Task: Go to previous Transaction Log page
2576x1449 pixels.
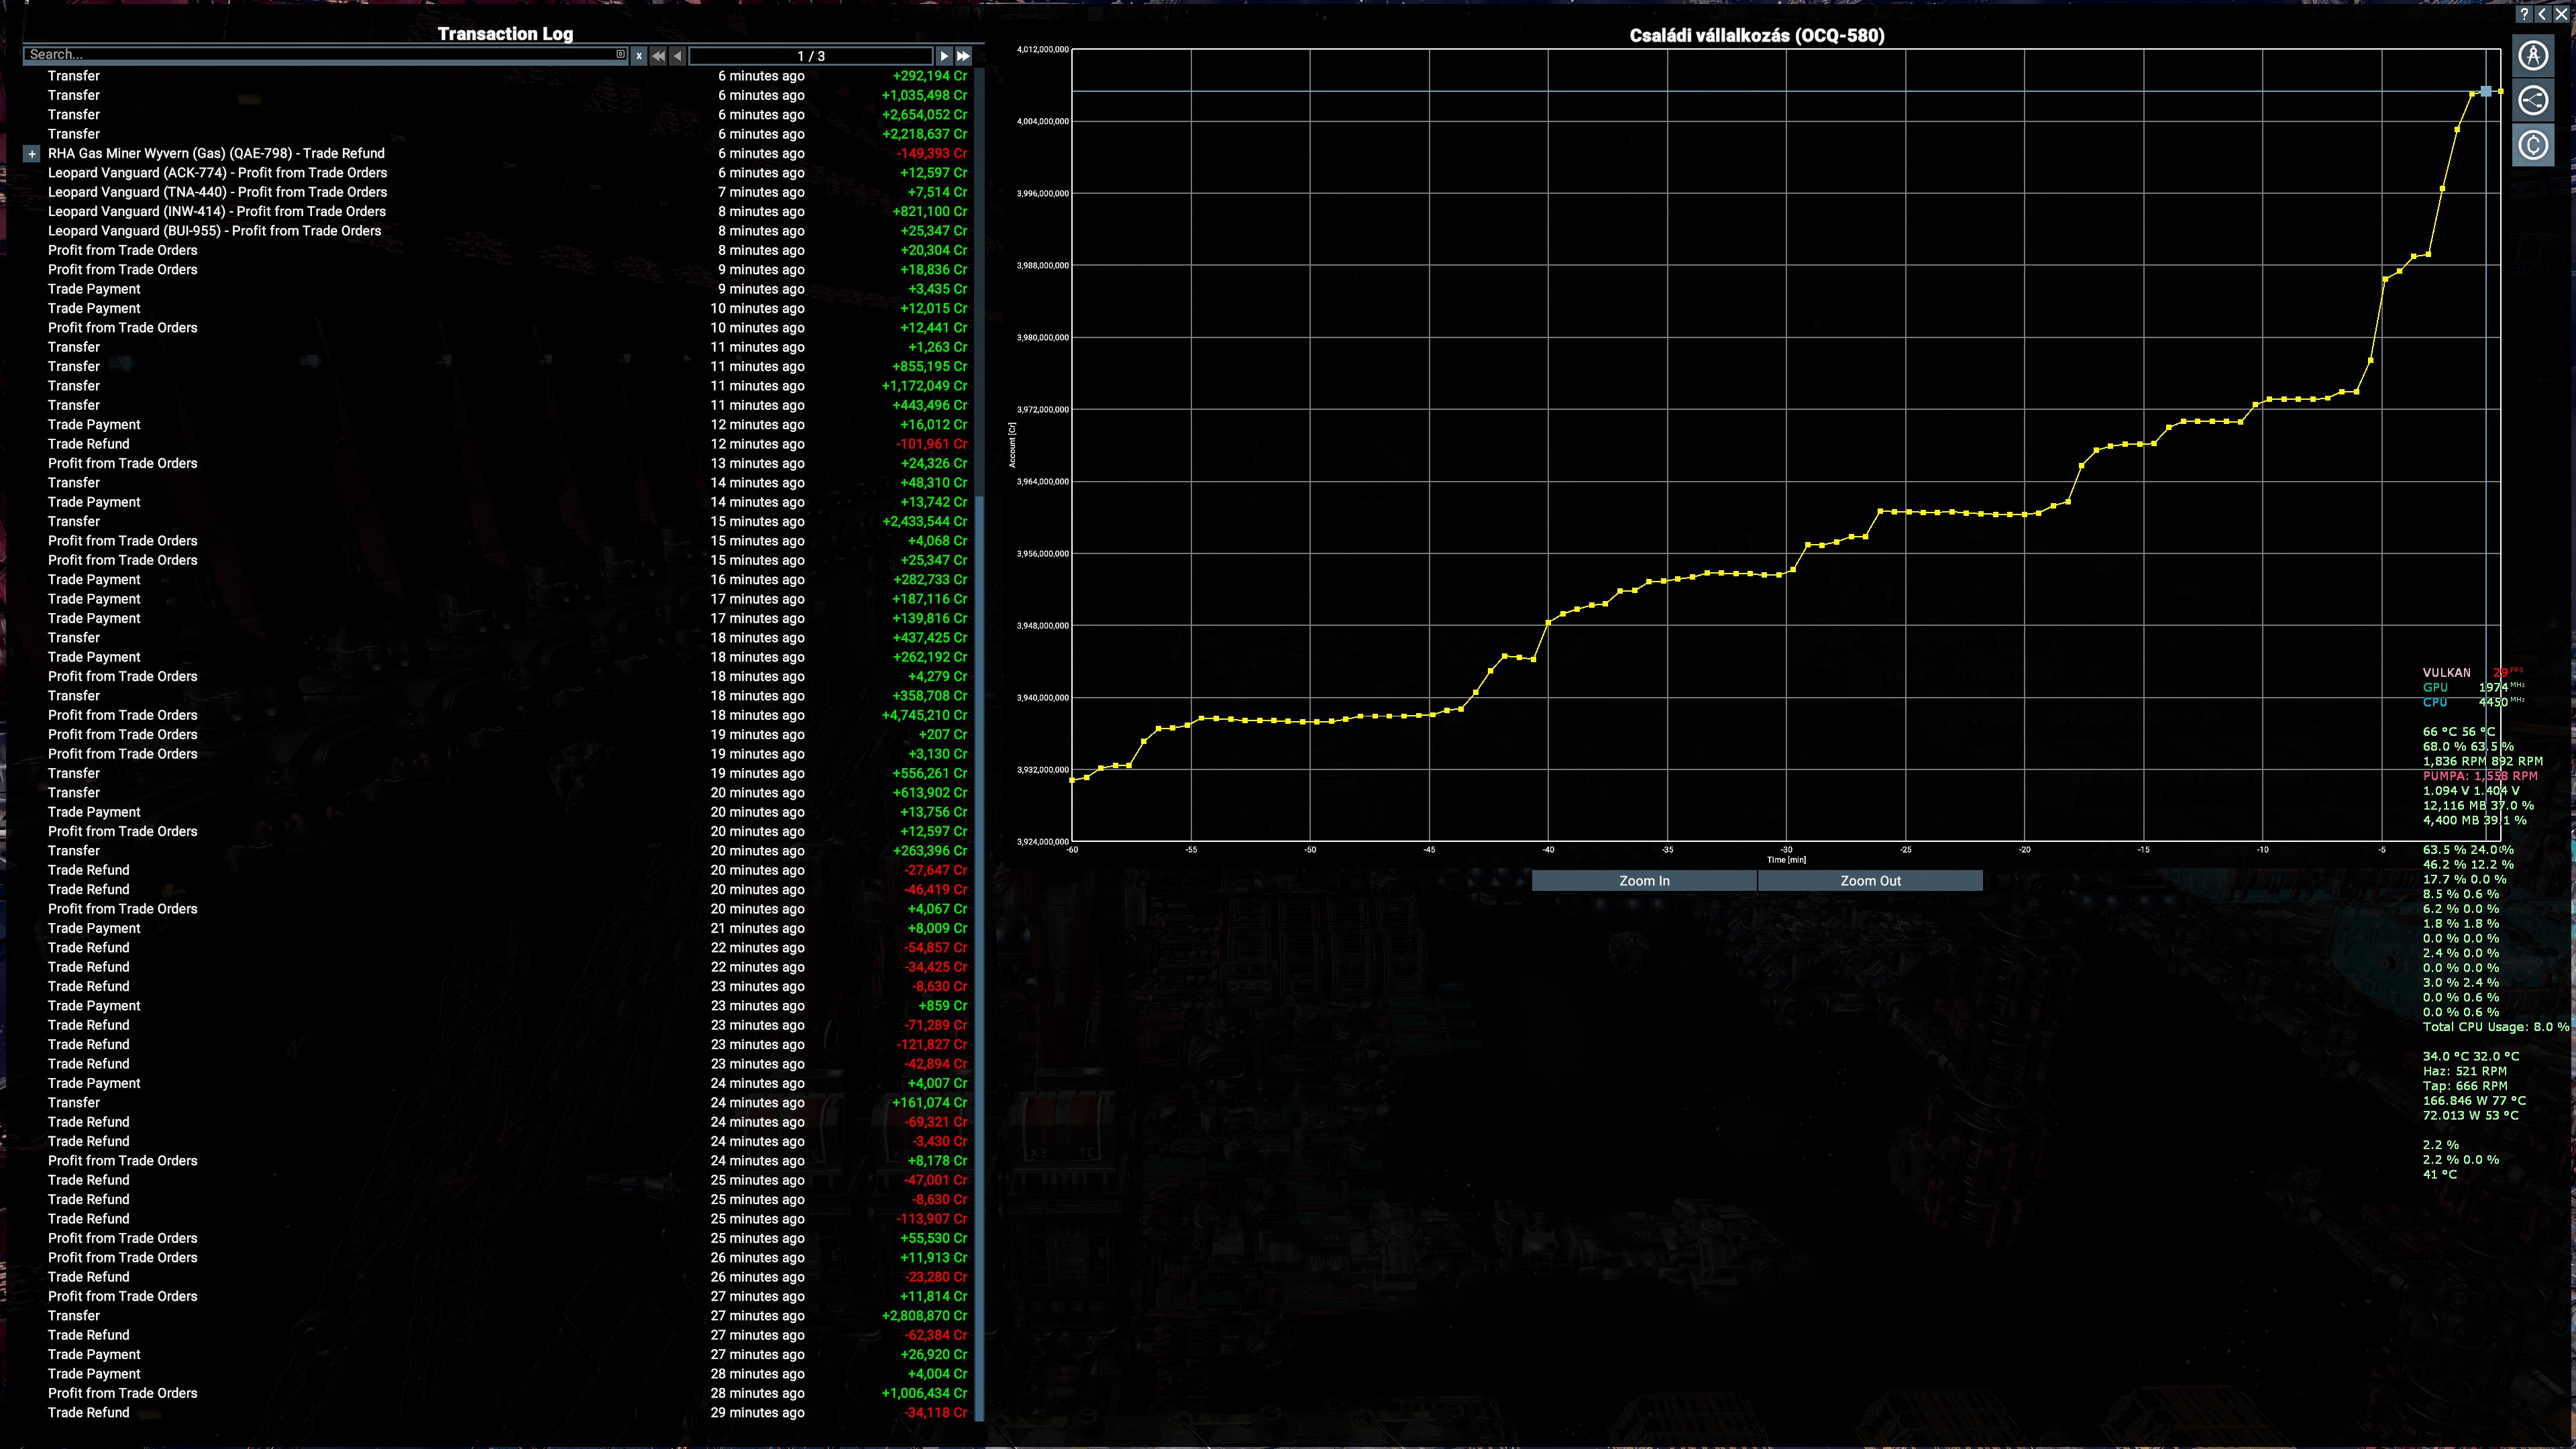Action: tap(678, 56)
